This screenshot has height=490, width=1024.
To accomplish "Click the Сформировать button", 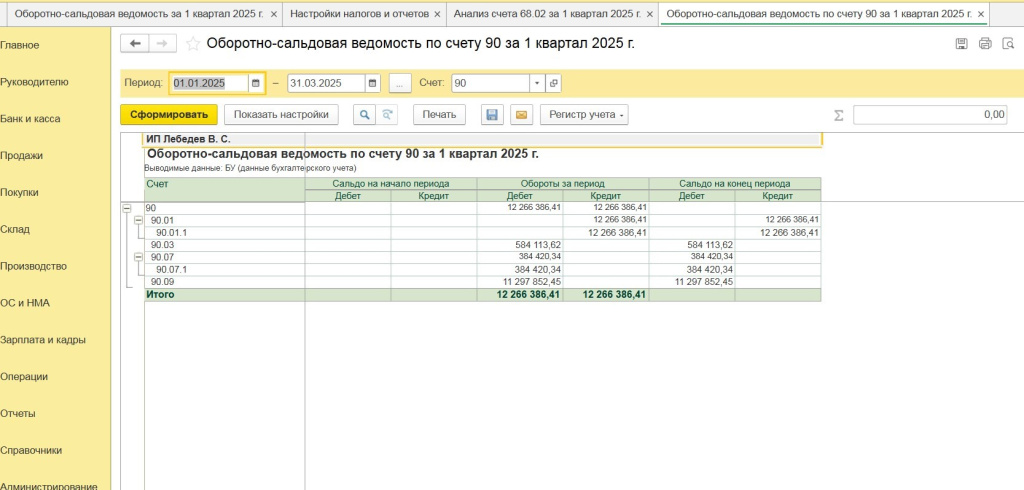I will click(x=168, y=114).
